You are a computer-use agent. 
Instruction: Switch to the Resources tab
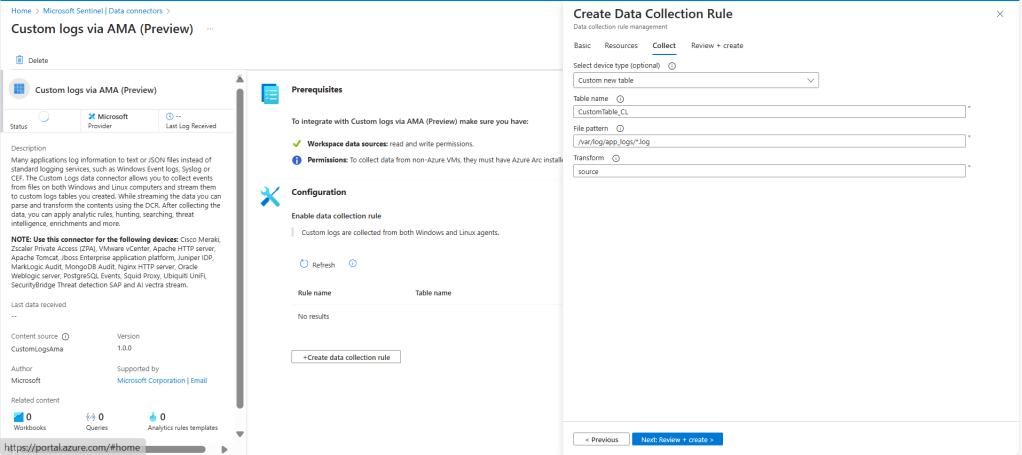[x=621, y=46]
